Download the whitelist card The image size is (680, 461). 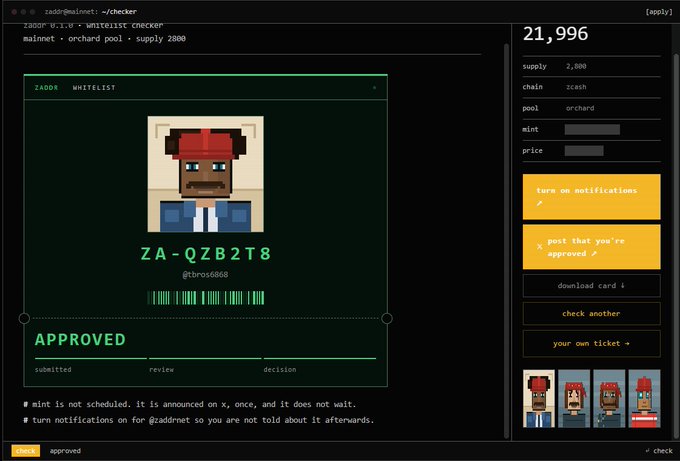click(x=592, y=286)
